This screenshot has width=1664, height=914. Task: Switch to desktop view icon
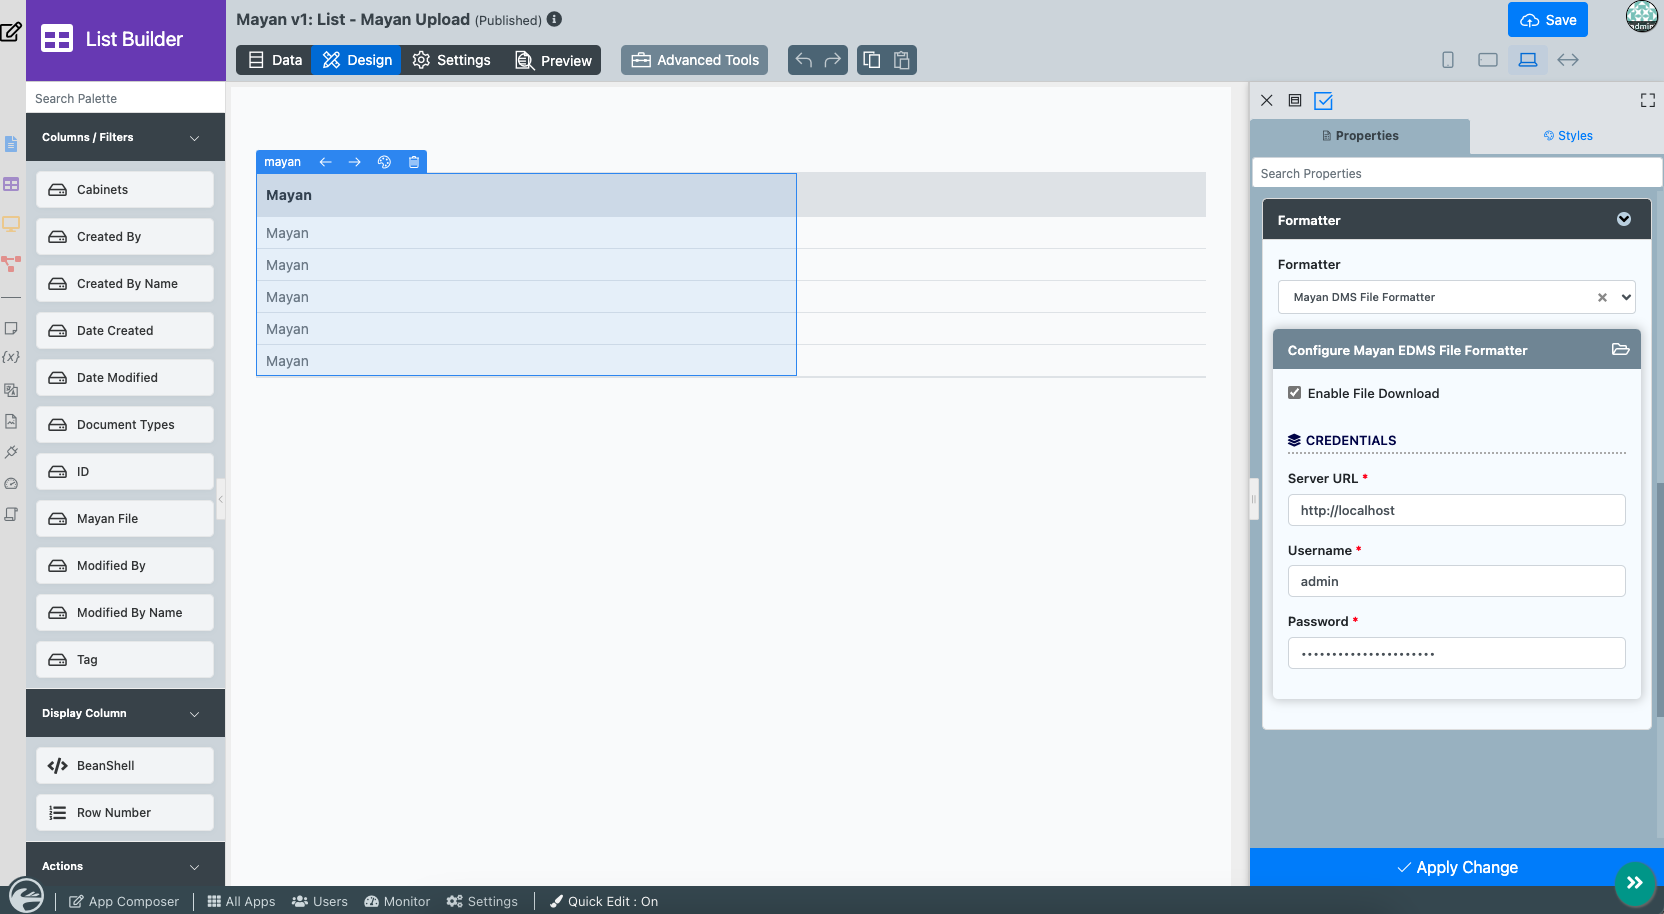(1528, 60)
